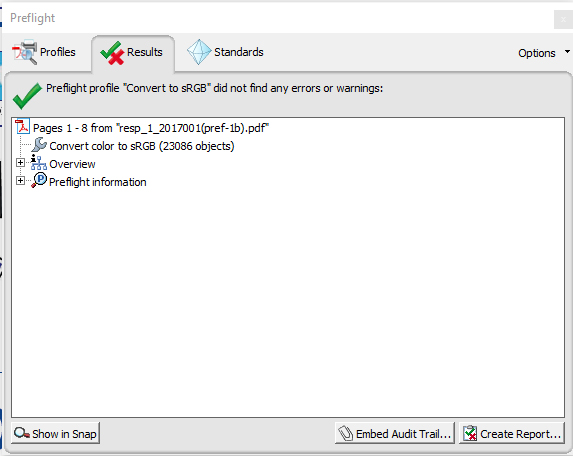Select the Overview tree item text
The height and width of the screenshot is (456, 573).
point(72,164)
